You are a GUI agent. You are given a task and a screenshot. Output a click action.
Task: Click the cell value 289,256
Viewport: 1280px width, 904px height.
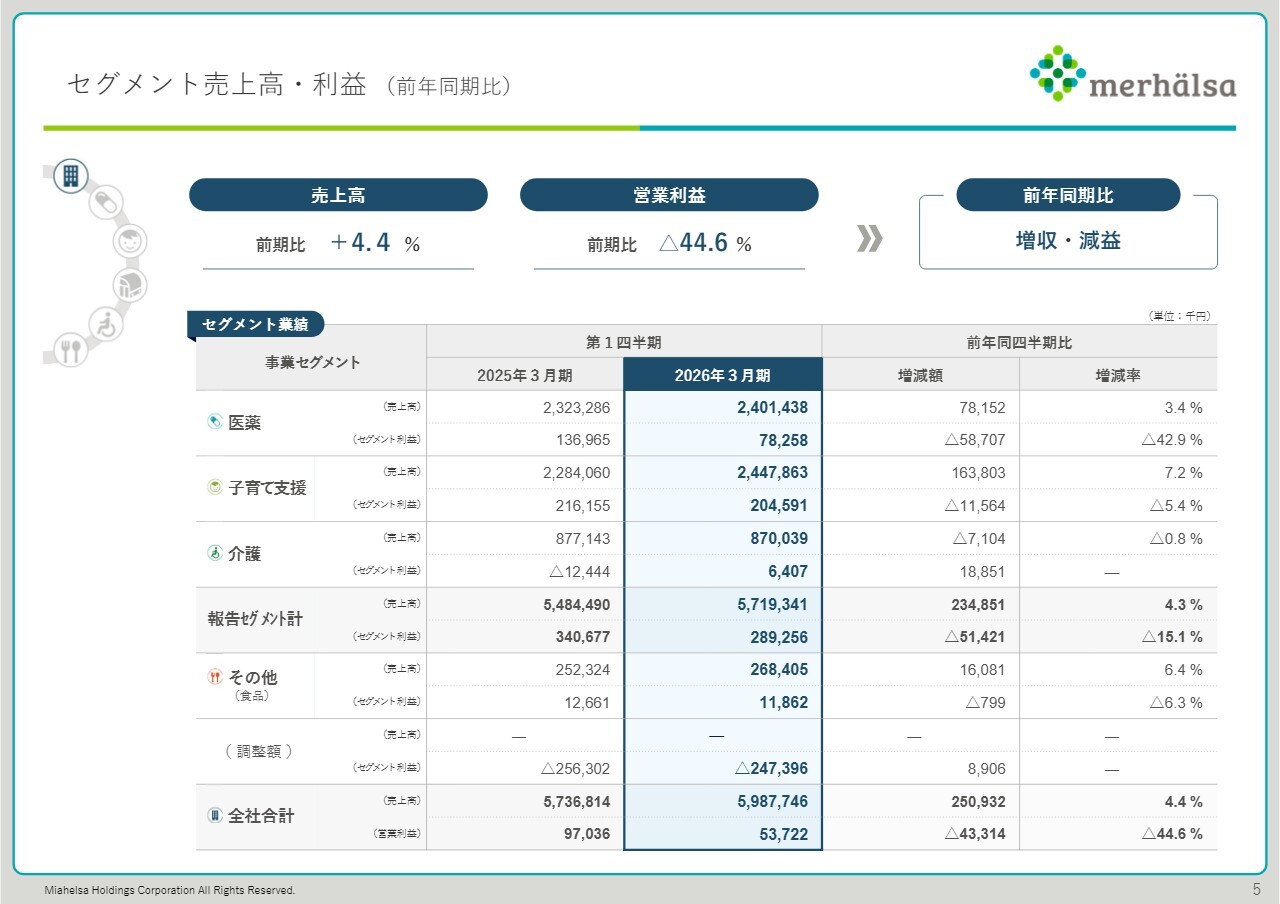tap(779, 637)
